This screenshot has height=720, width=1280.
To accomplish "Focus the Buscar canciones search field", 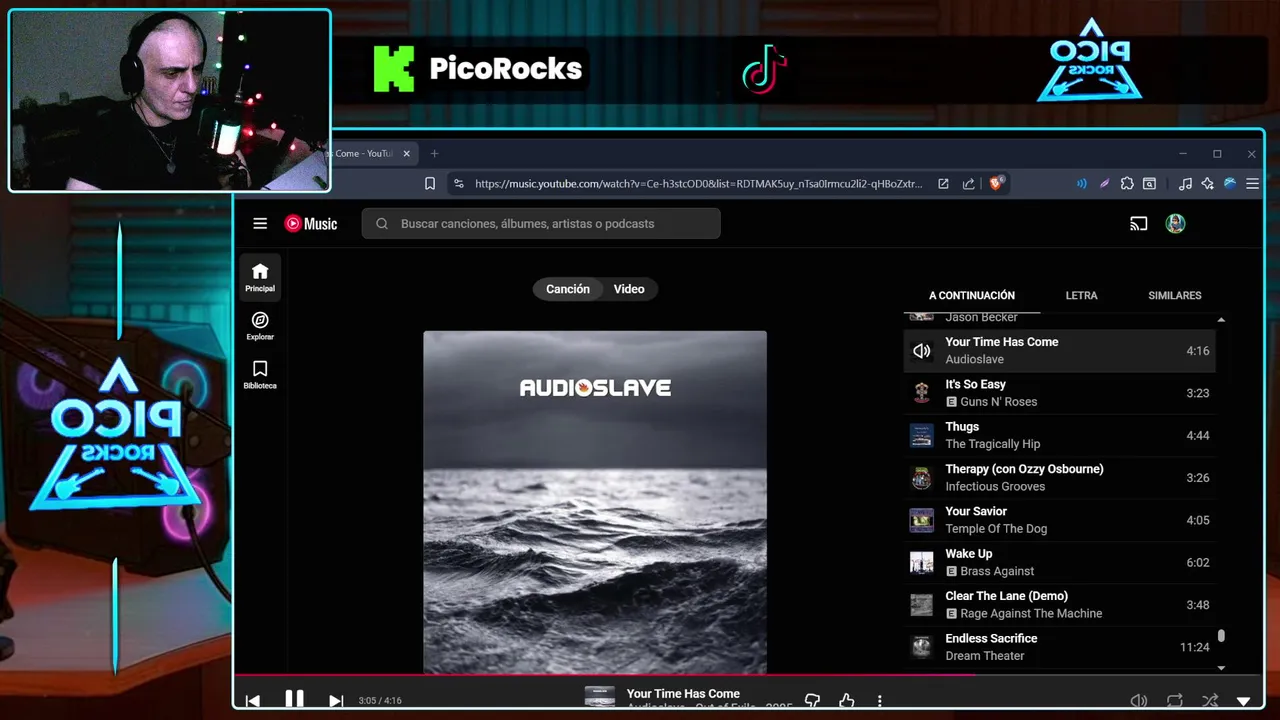I will tap(541, 224).
